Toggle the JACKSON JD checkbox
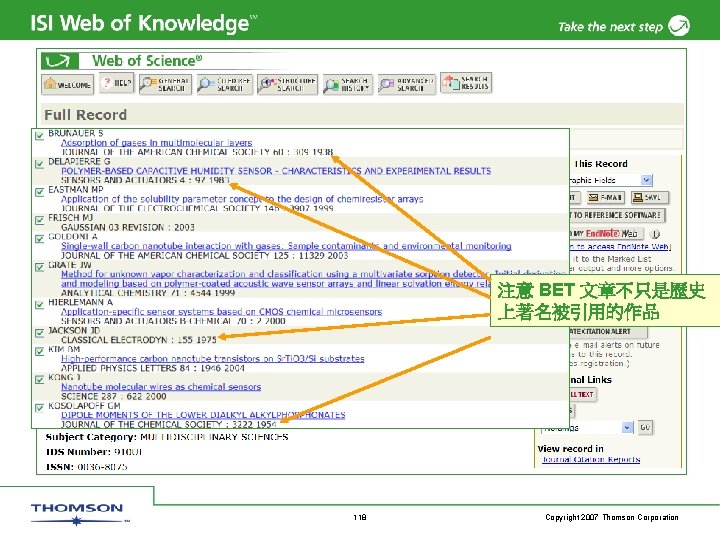The height and width of the screenshot is (540, 720). (40, 332)
